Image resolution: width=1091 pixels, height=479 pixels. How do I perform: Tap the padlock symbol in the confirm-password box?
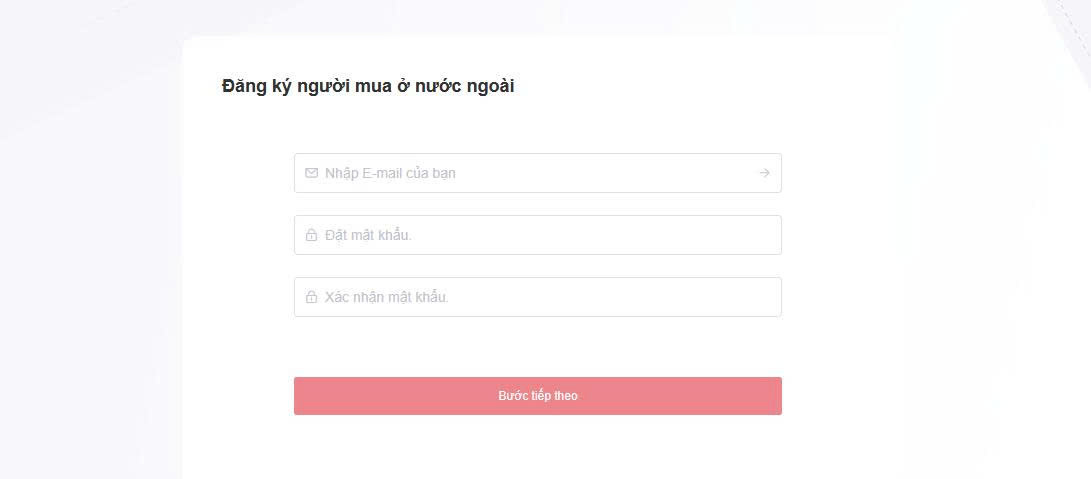click(312, 298)
